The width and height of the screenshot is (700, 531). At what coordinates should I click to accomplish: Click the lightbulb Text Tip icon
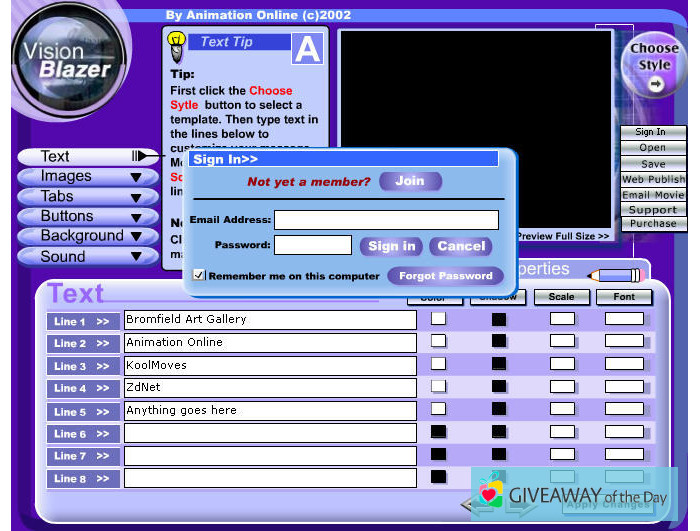click(176, 42)
